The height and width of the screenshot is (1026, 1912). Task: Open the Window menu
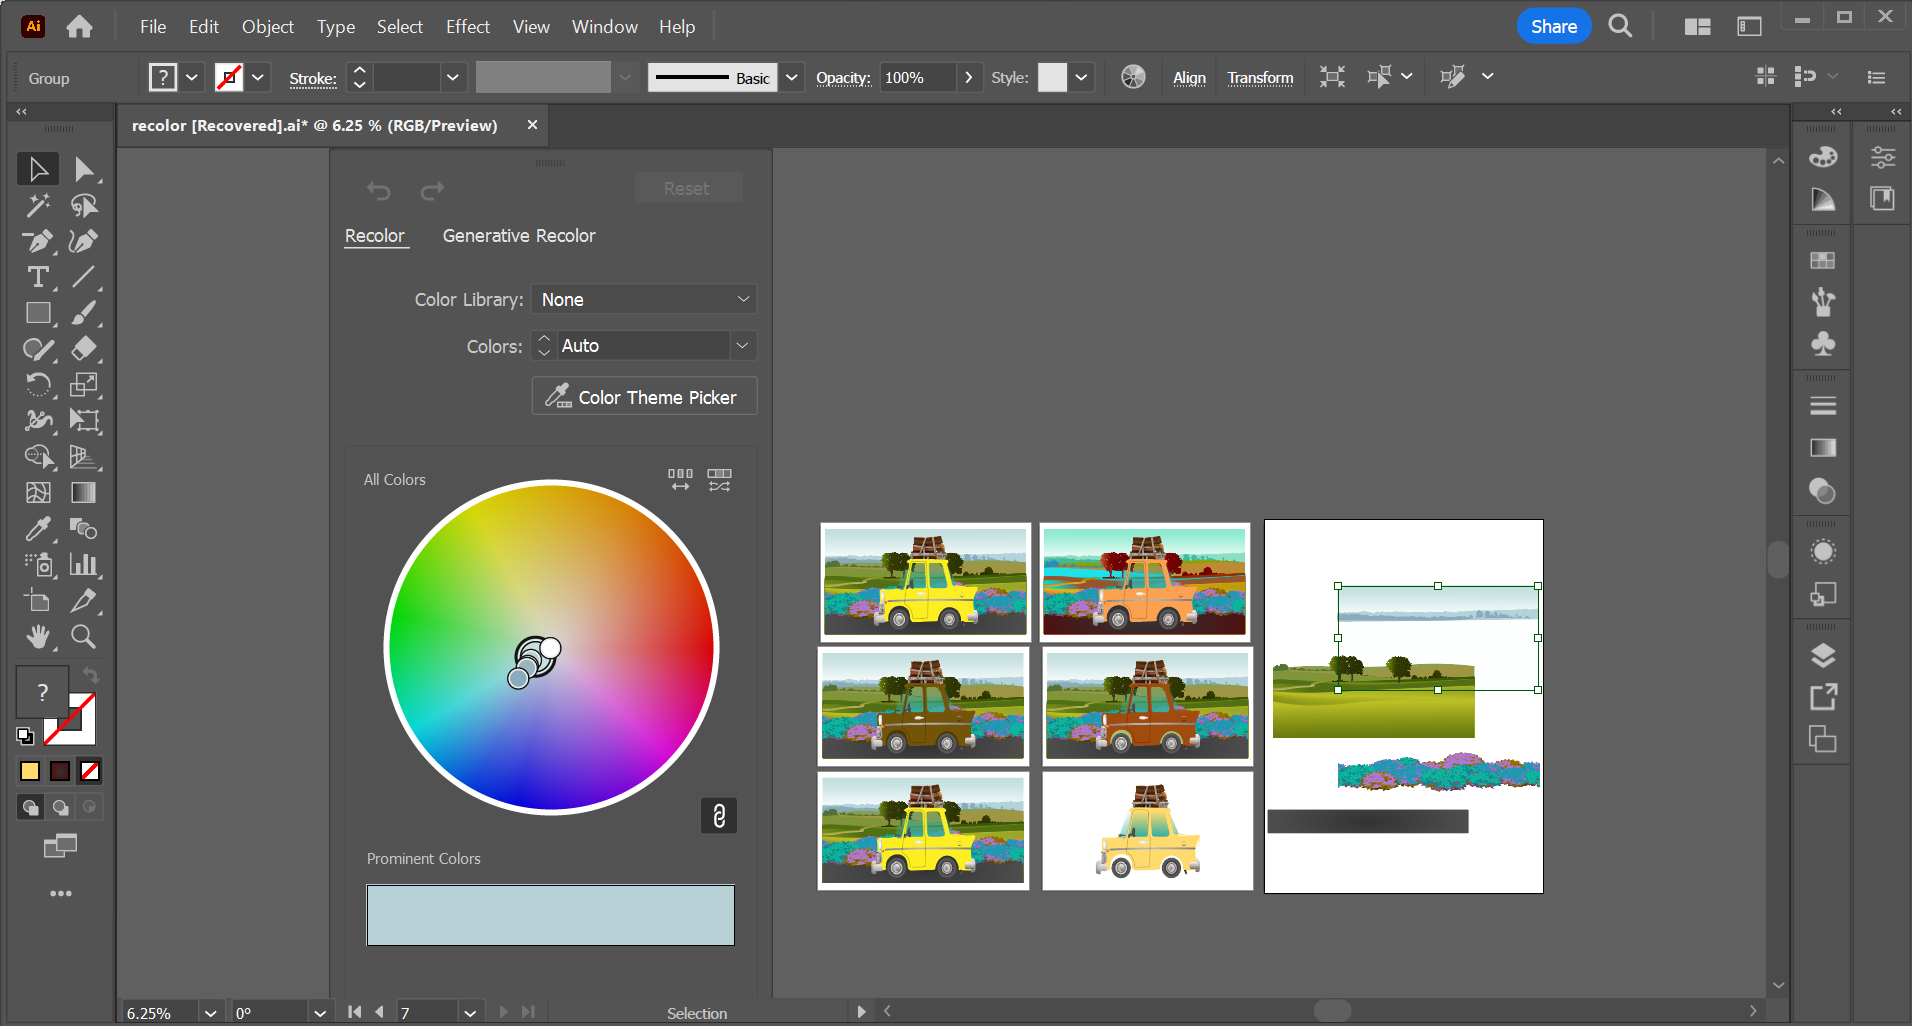pyautogui.click(x=604, y=26)
